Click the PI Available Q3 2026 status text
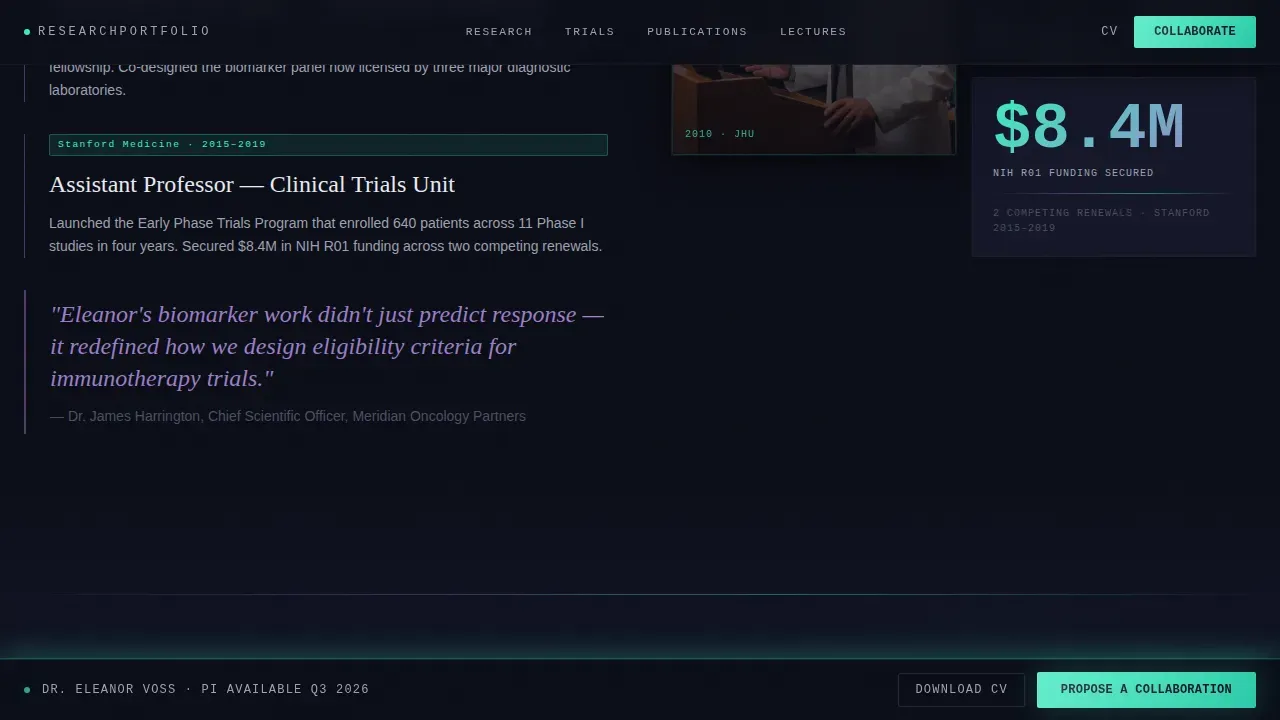The height and width of the screenshot is (720, 1280). click(285, 689)
